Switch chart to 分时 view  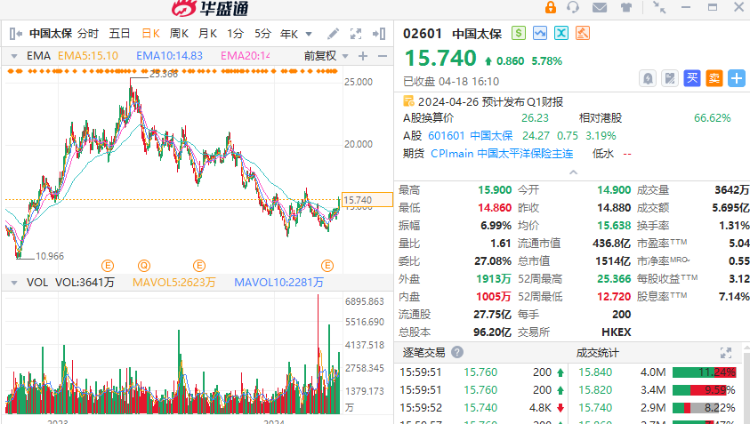[x=88, y=33]
